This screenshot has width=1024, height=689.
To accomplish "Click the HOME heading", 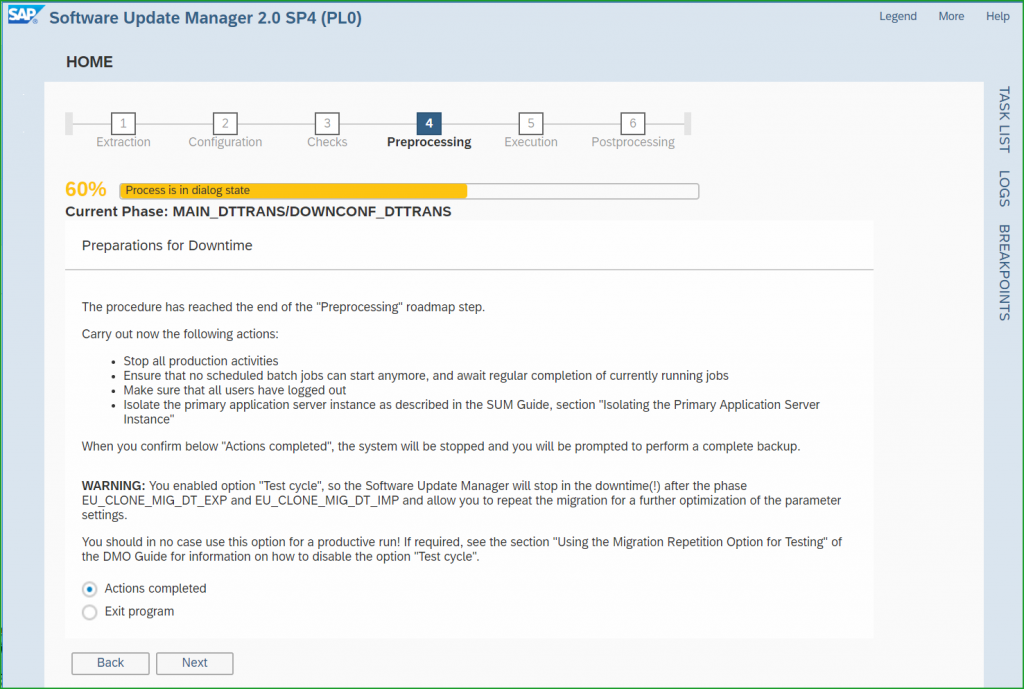I will click(89, 62).
